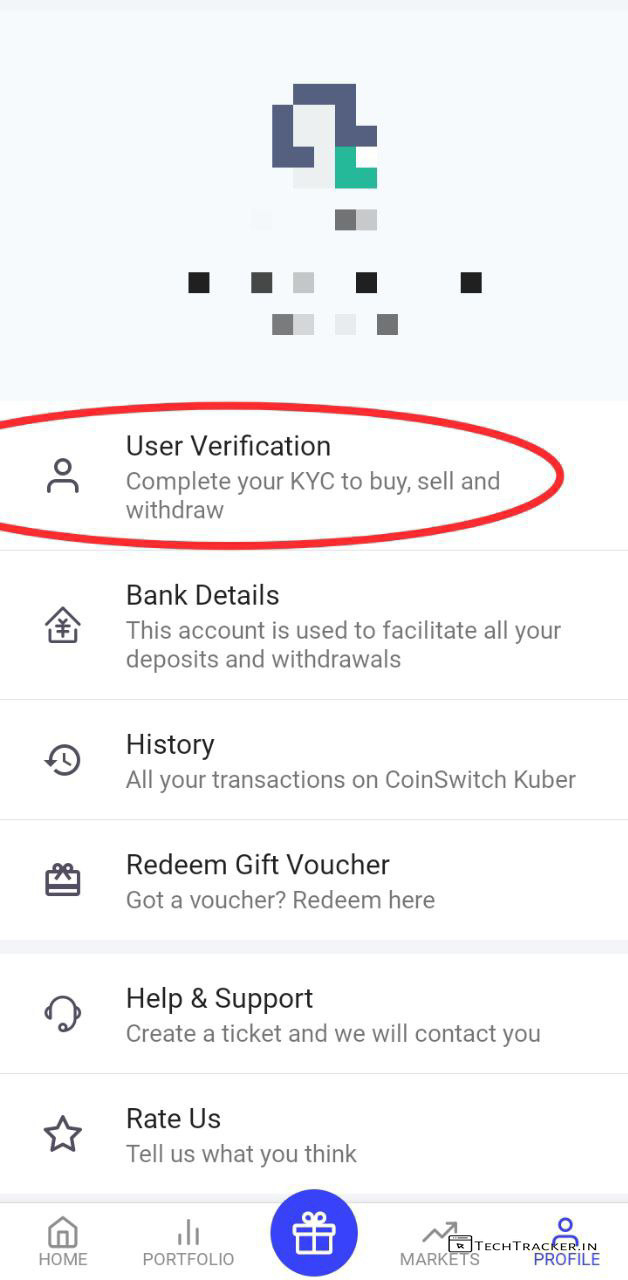Tap the blurred profile name text
The width and height of the screenshot is (628, 1280).
[334, 283]
